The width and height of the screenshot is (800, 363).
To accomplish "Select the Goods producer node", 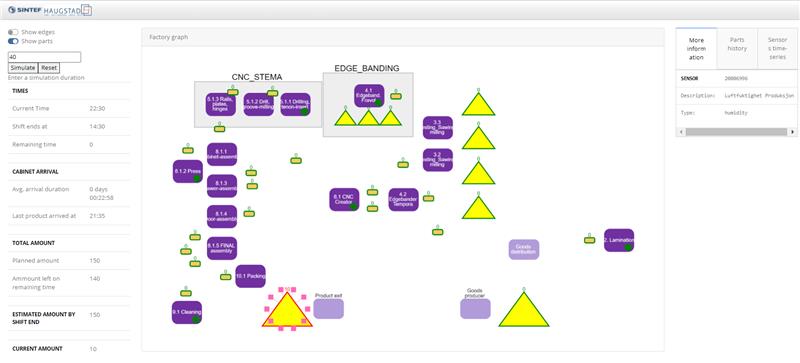I will (x=475, y=309).
